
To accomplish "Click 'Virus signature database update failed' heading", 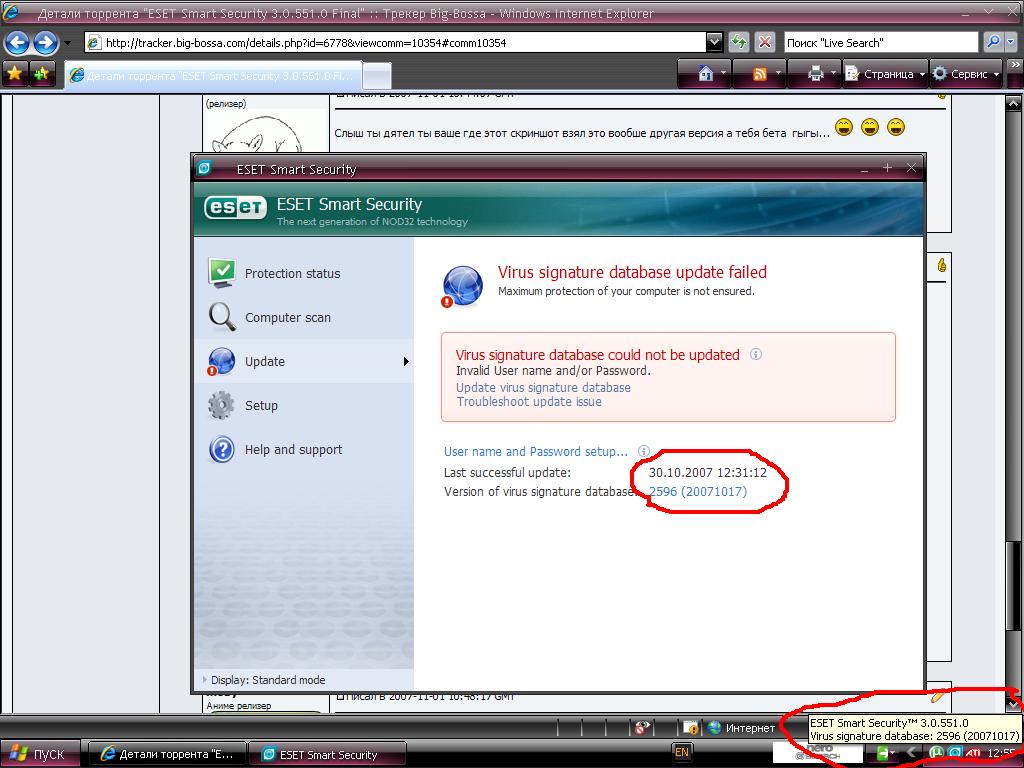I will point(632,272).
